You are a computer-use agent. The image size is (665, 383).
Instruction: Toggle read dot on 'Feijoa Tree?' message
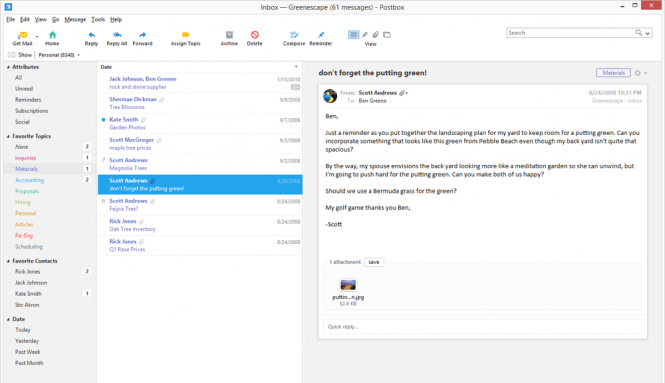pos(103,201)
